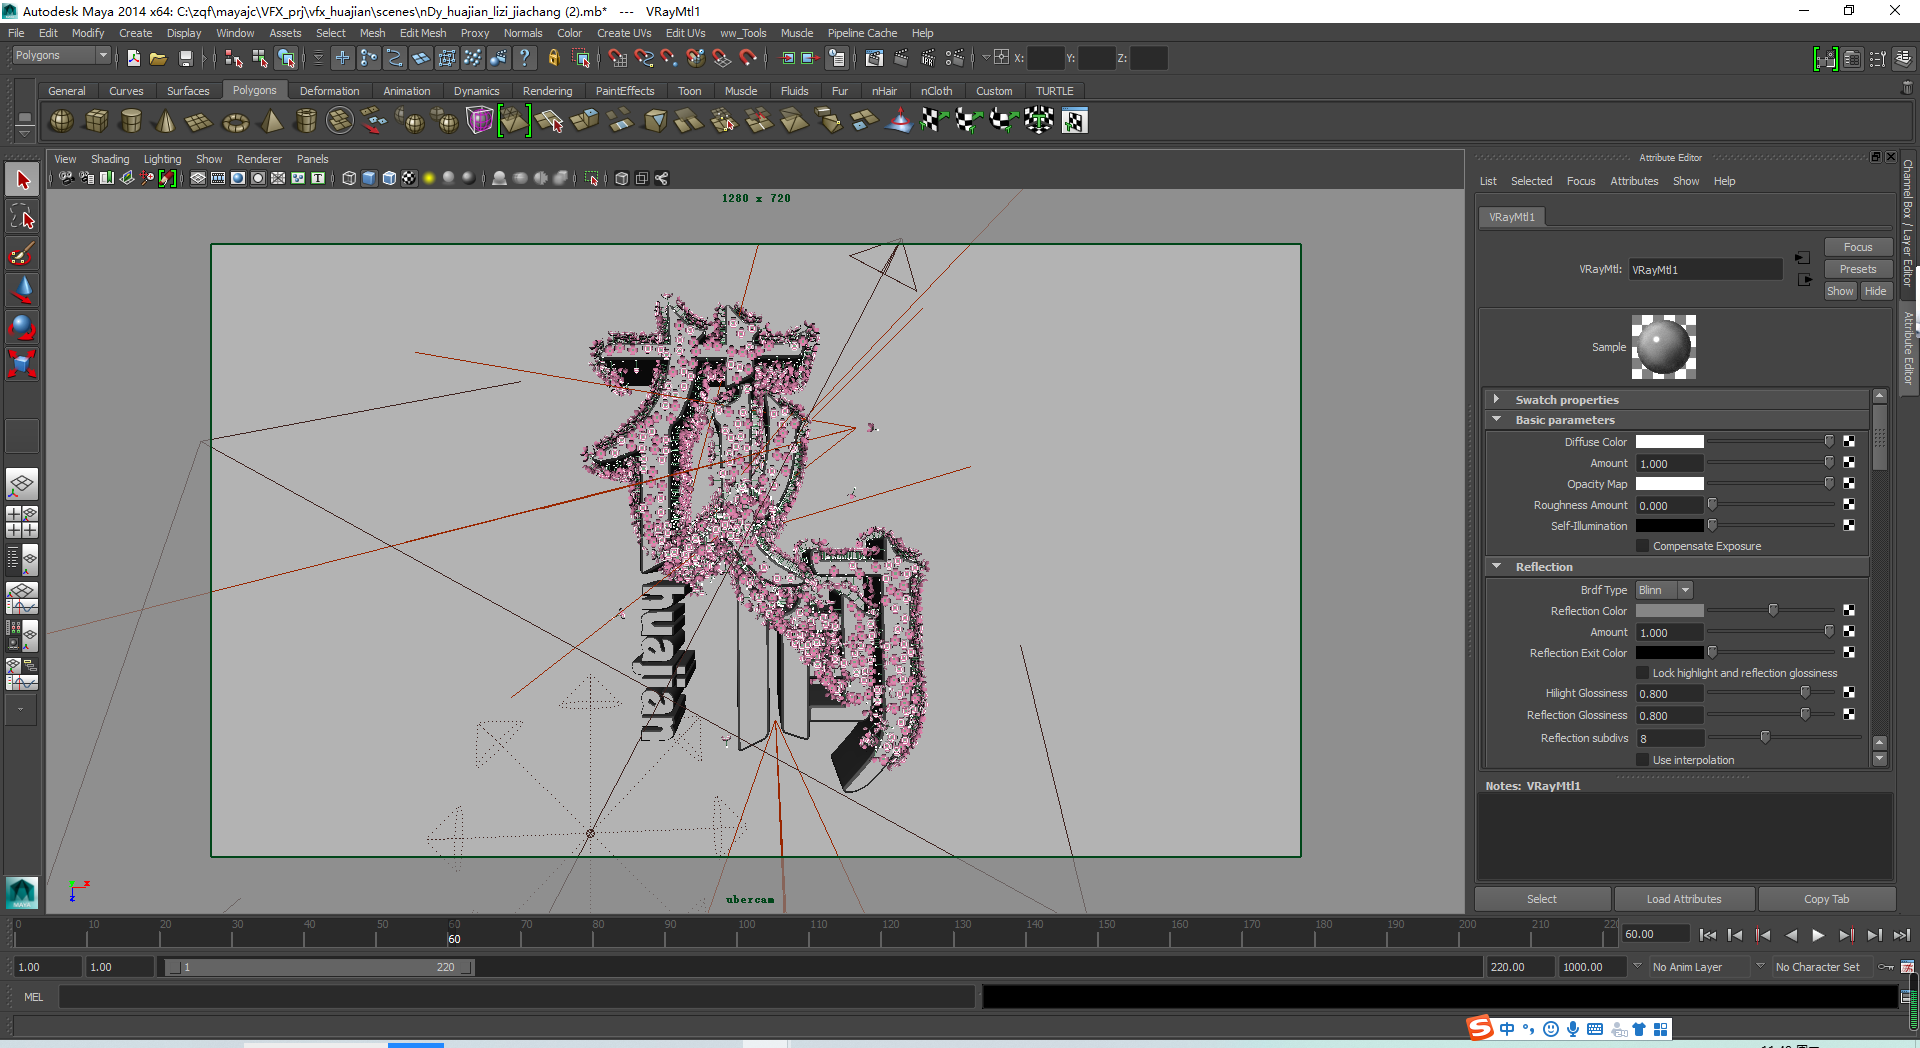Click the MEL command line input
Image resolution: width=1920 pixels, height=1048 pixels.
(517, 997)
